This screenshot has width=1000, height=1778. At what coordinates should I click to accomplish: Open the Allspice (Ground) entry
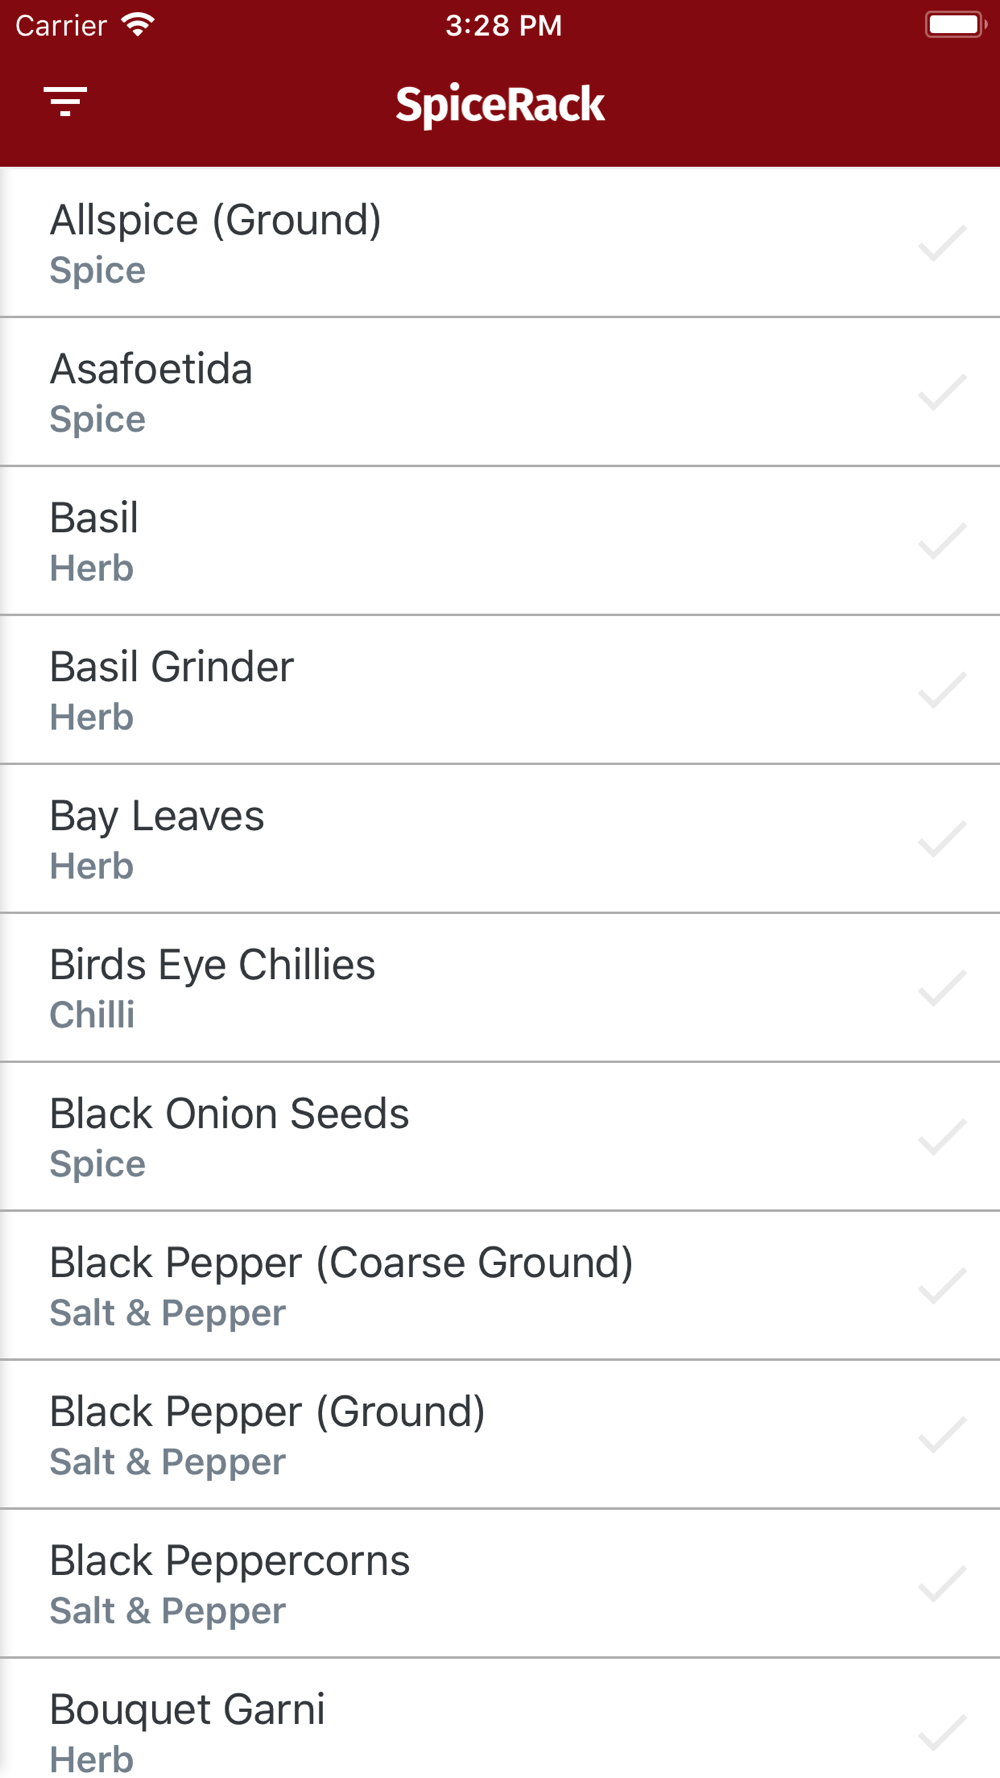pyautogui.click(x=500, y=243)
